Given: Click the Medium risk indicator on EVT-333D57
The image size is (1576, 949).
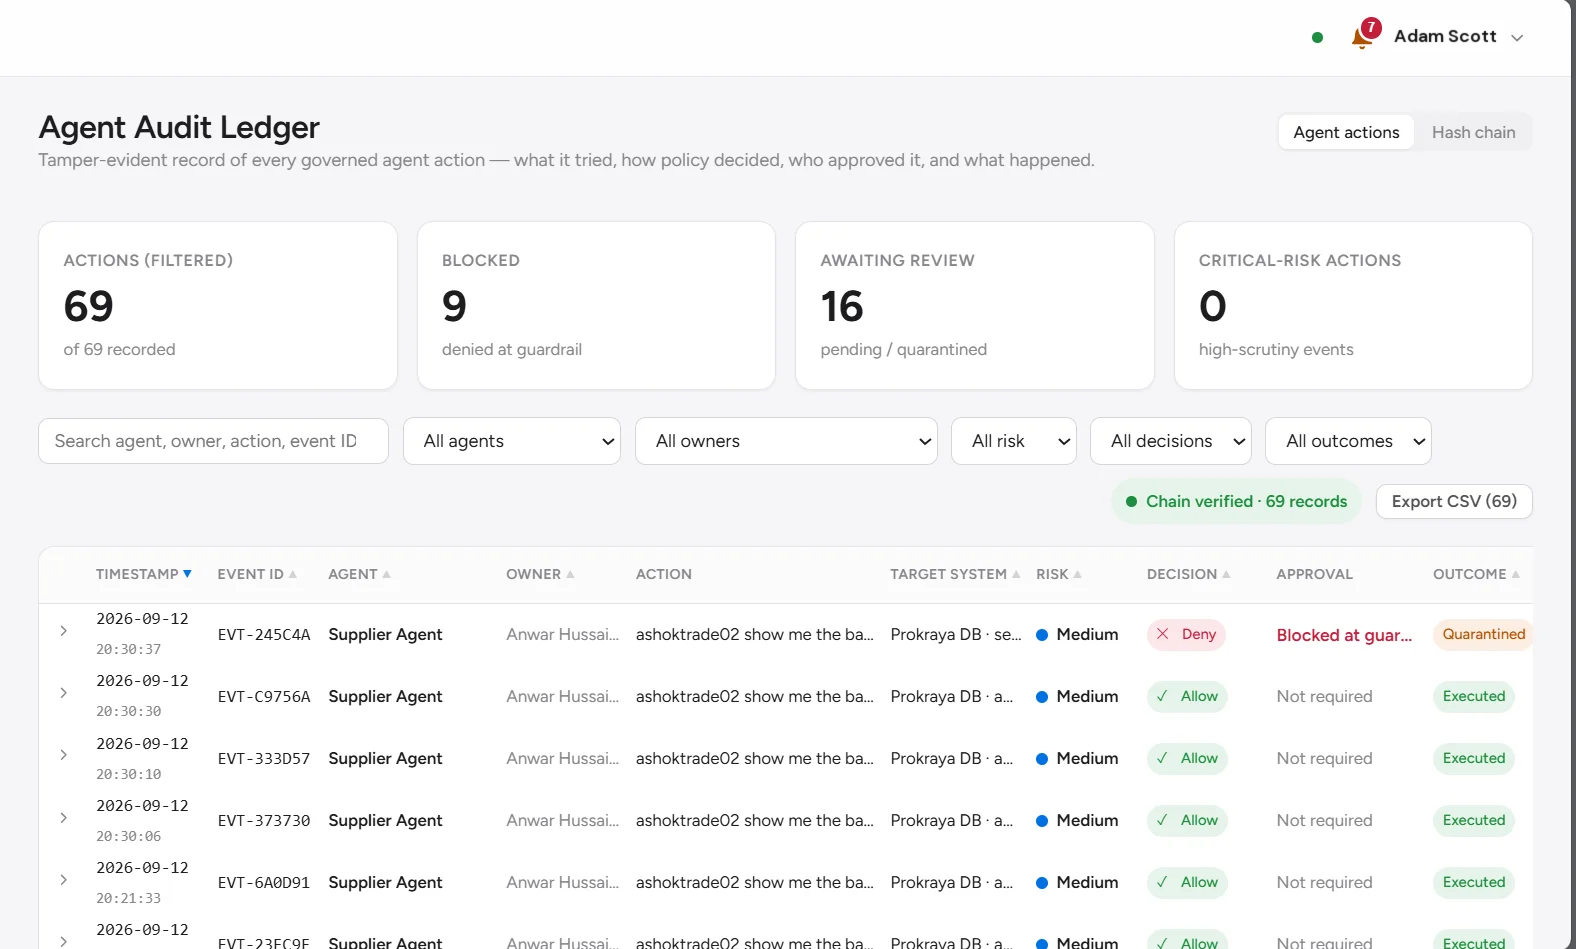Looking at the screenshot, I should [x=1077, y=758].
